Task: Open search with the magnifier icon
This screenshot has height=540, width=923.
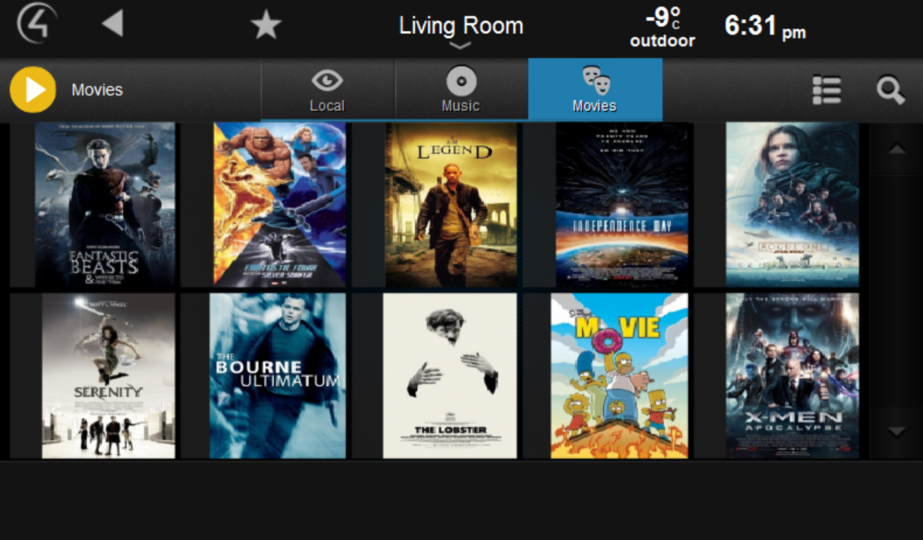Action: [x=890, y=91]
